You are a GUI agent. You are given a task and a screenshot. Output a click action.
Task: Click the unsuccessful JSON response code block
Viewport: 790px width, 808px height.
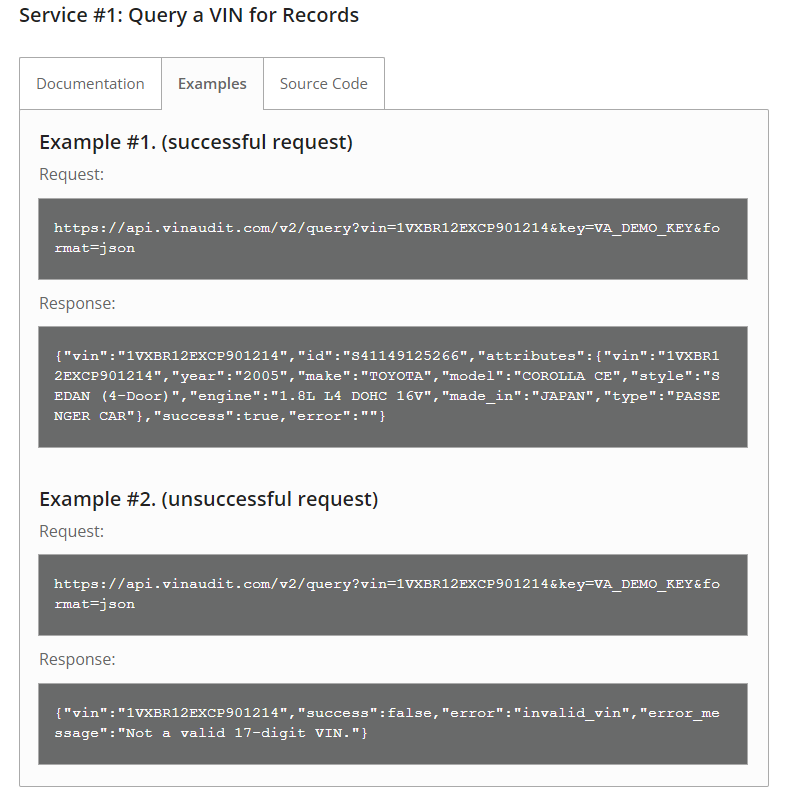coord(393,724)
